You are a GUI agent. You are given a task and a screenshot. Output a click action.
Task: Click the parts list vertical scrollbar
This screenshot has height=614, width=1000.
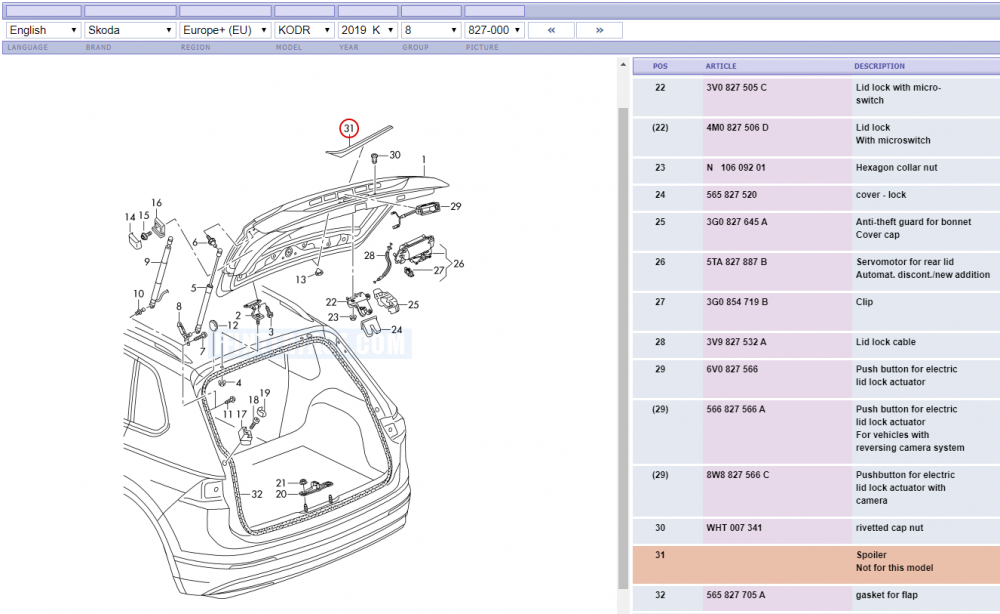pos(623,348)
